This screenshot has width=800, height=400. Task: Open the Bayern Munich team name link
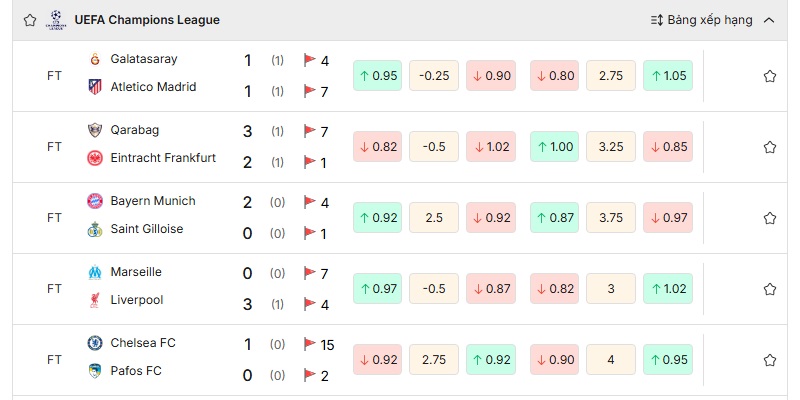[153, 201]
